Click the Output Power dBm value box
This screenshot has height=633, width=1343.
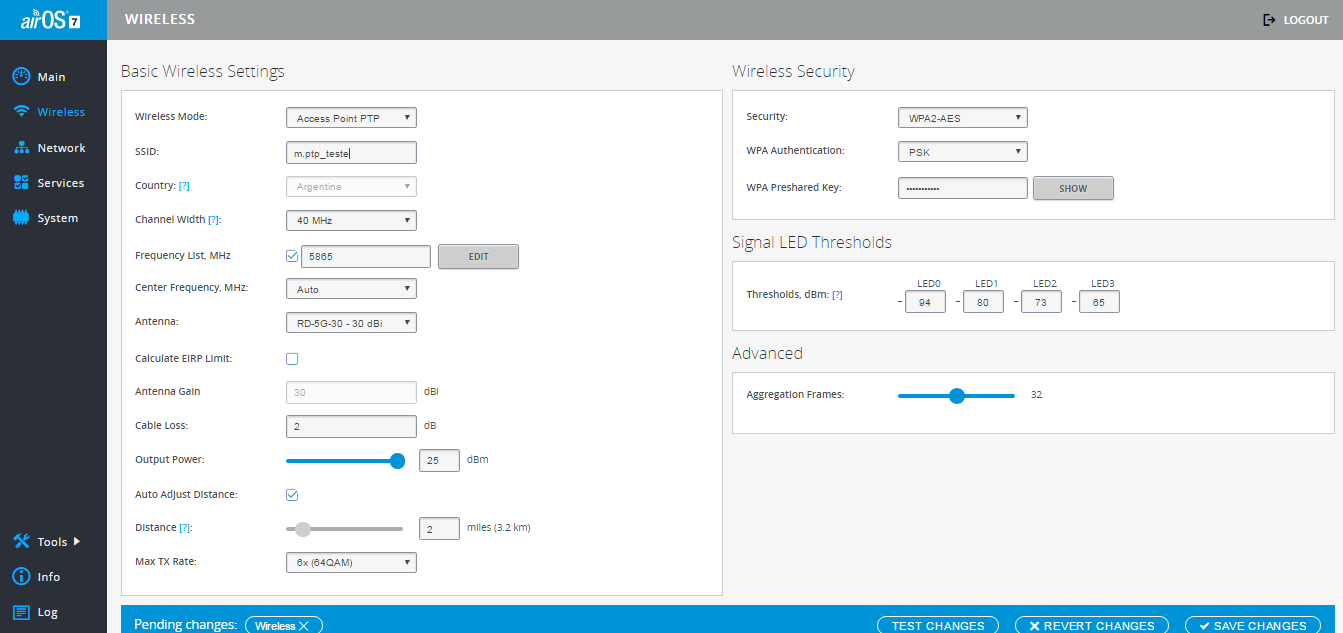pyautogui.click(x=439, y=461)
